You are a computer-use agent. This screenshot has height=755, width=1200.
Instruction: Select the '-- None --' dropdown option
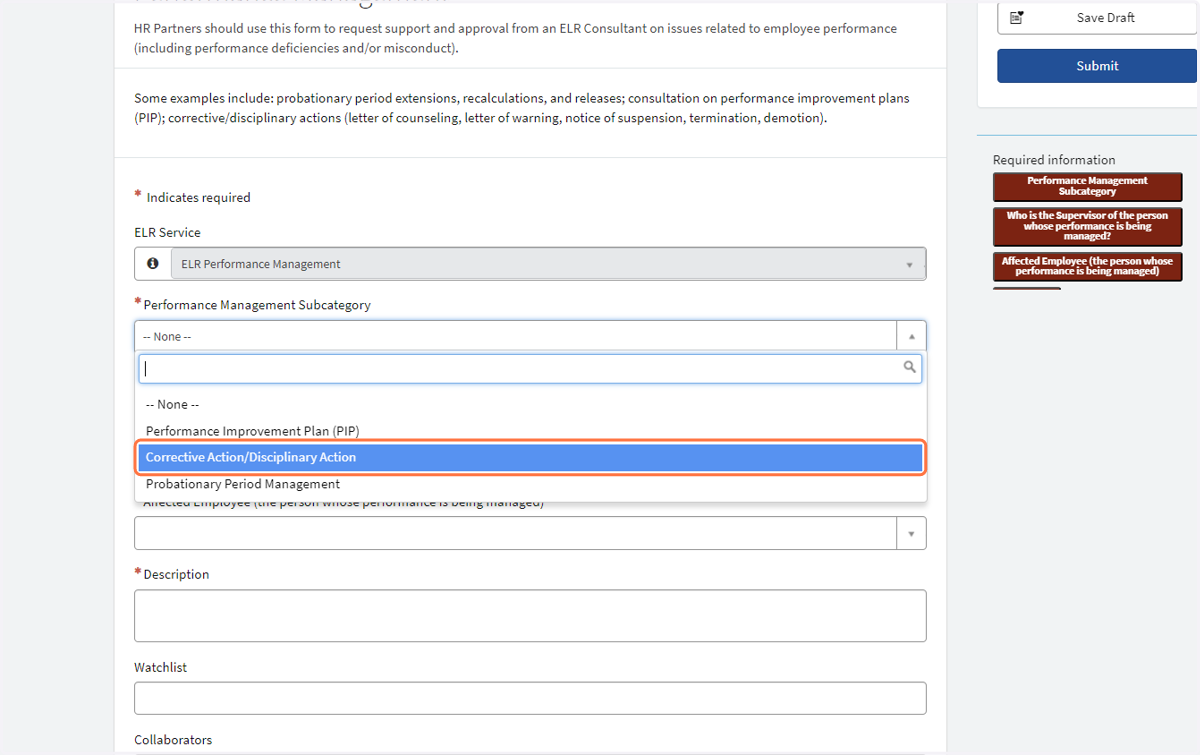click(530, 404)
